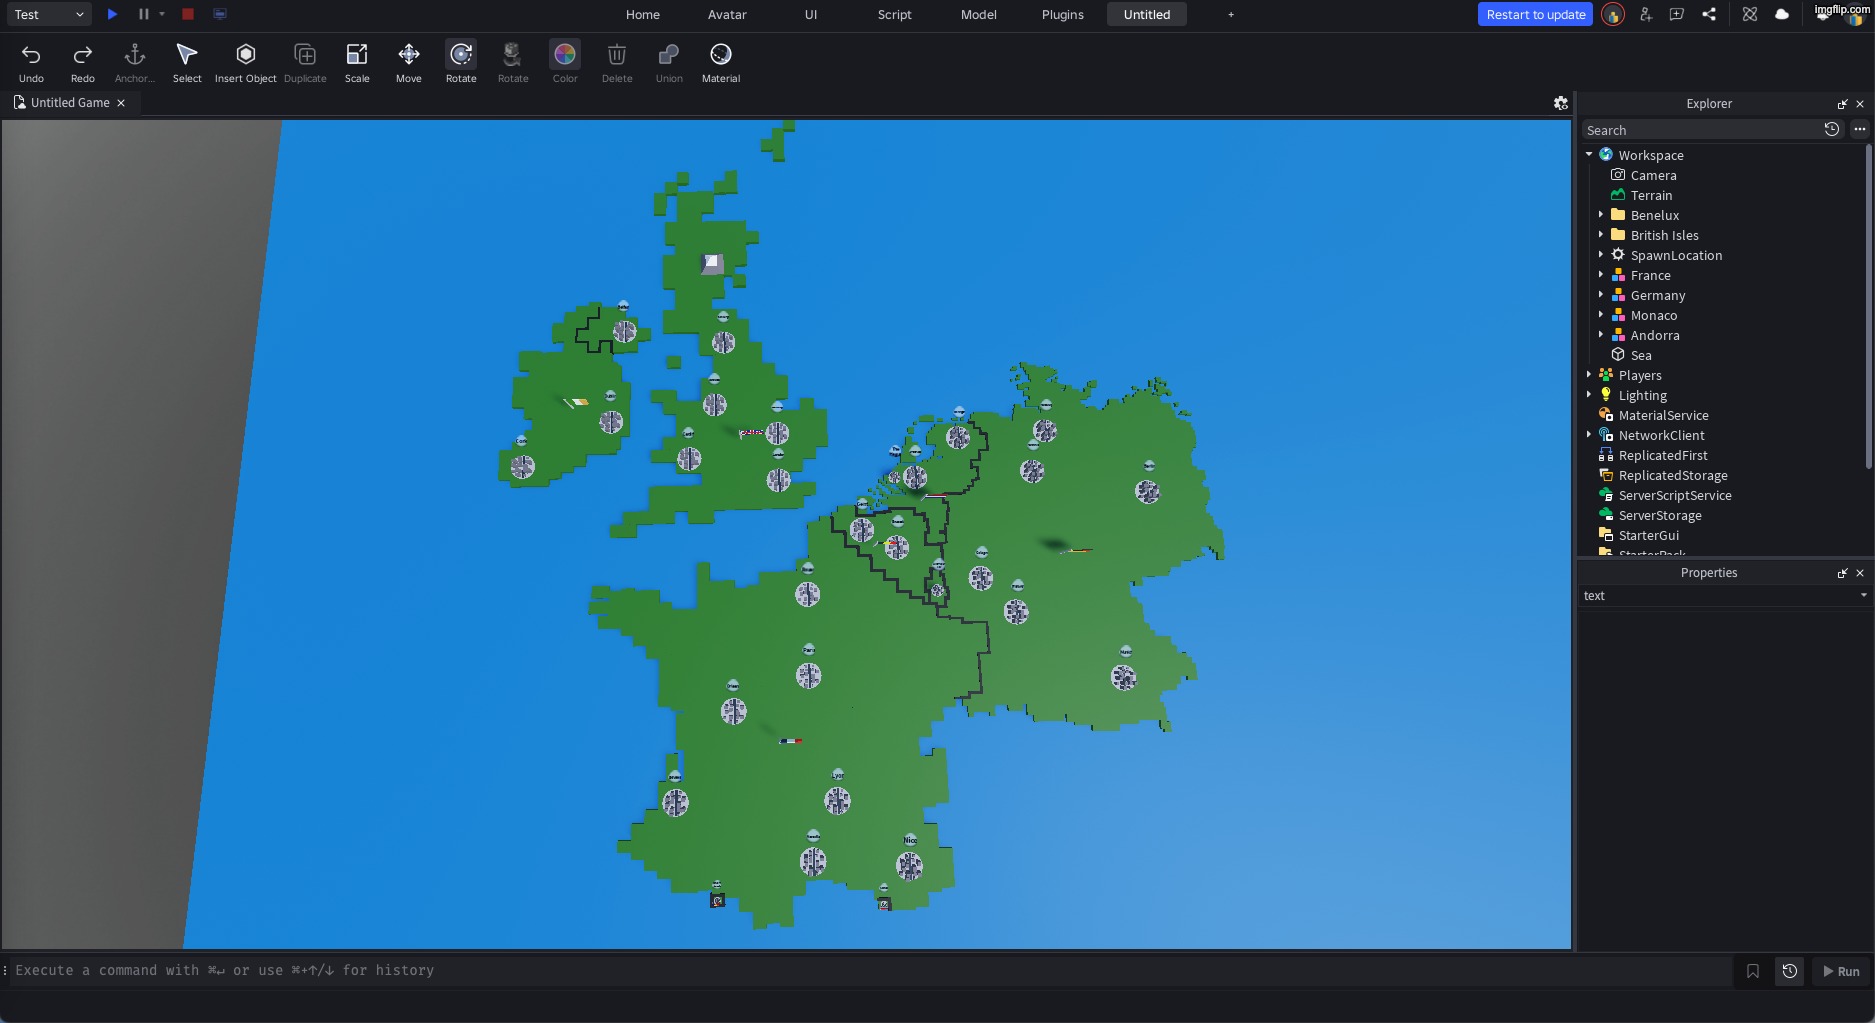Screen dimensions: 1875x1023
Task: Open the Plugins tab
Action: pos(1063,14)
